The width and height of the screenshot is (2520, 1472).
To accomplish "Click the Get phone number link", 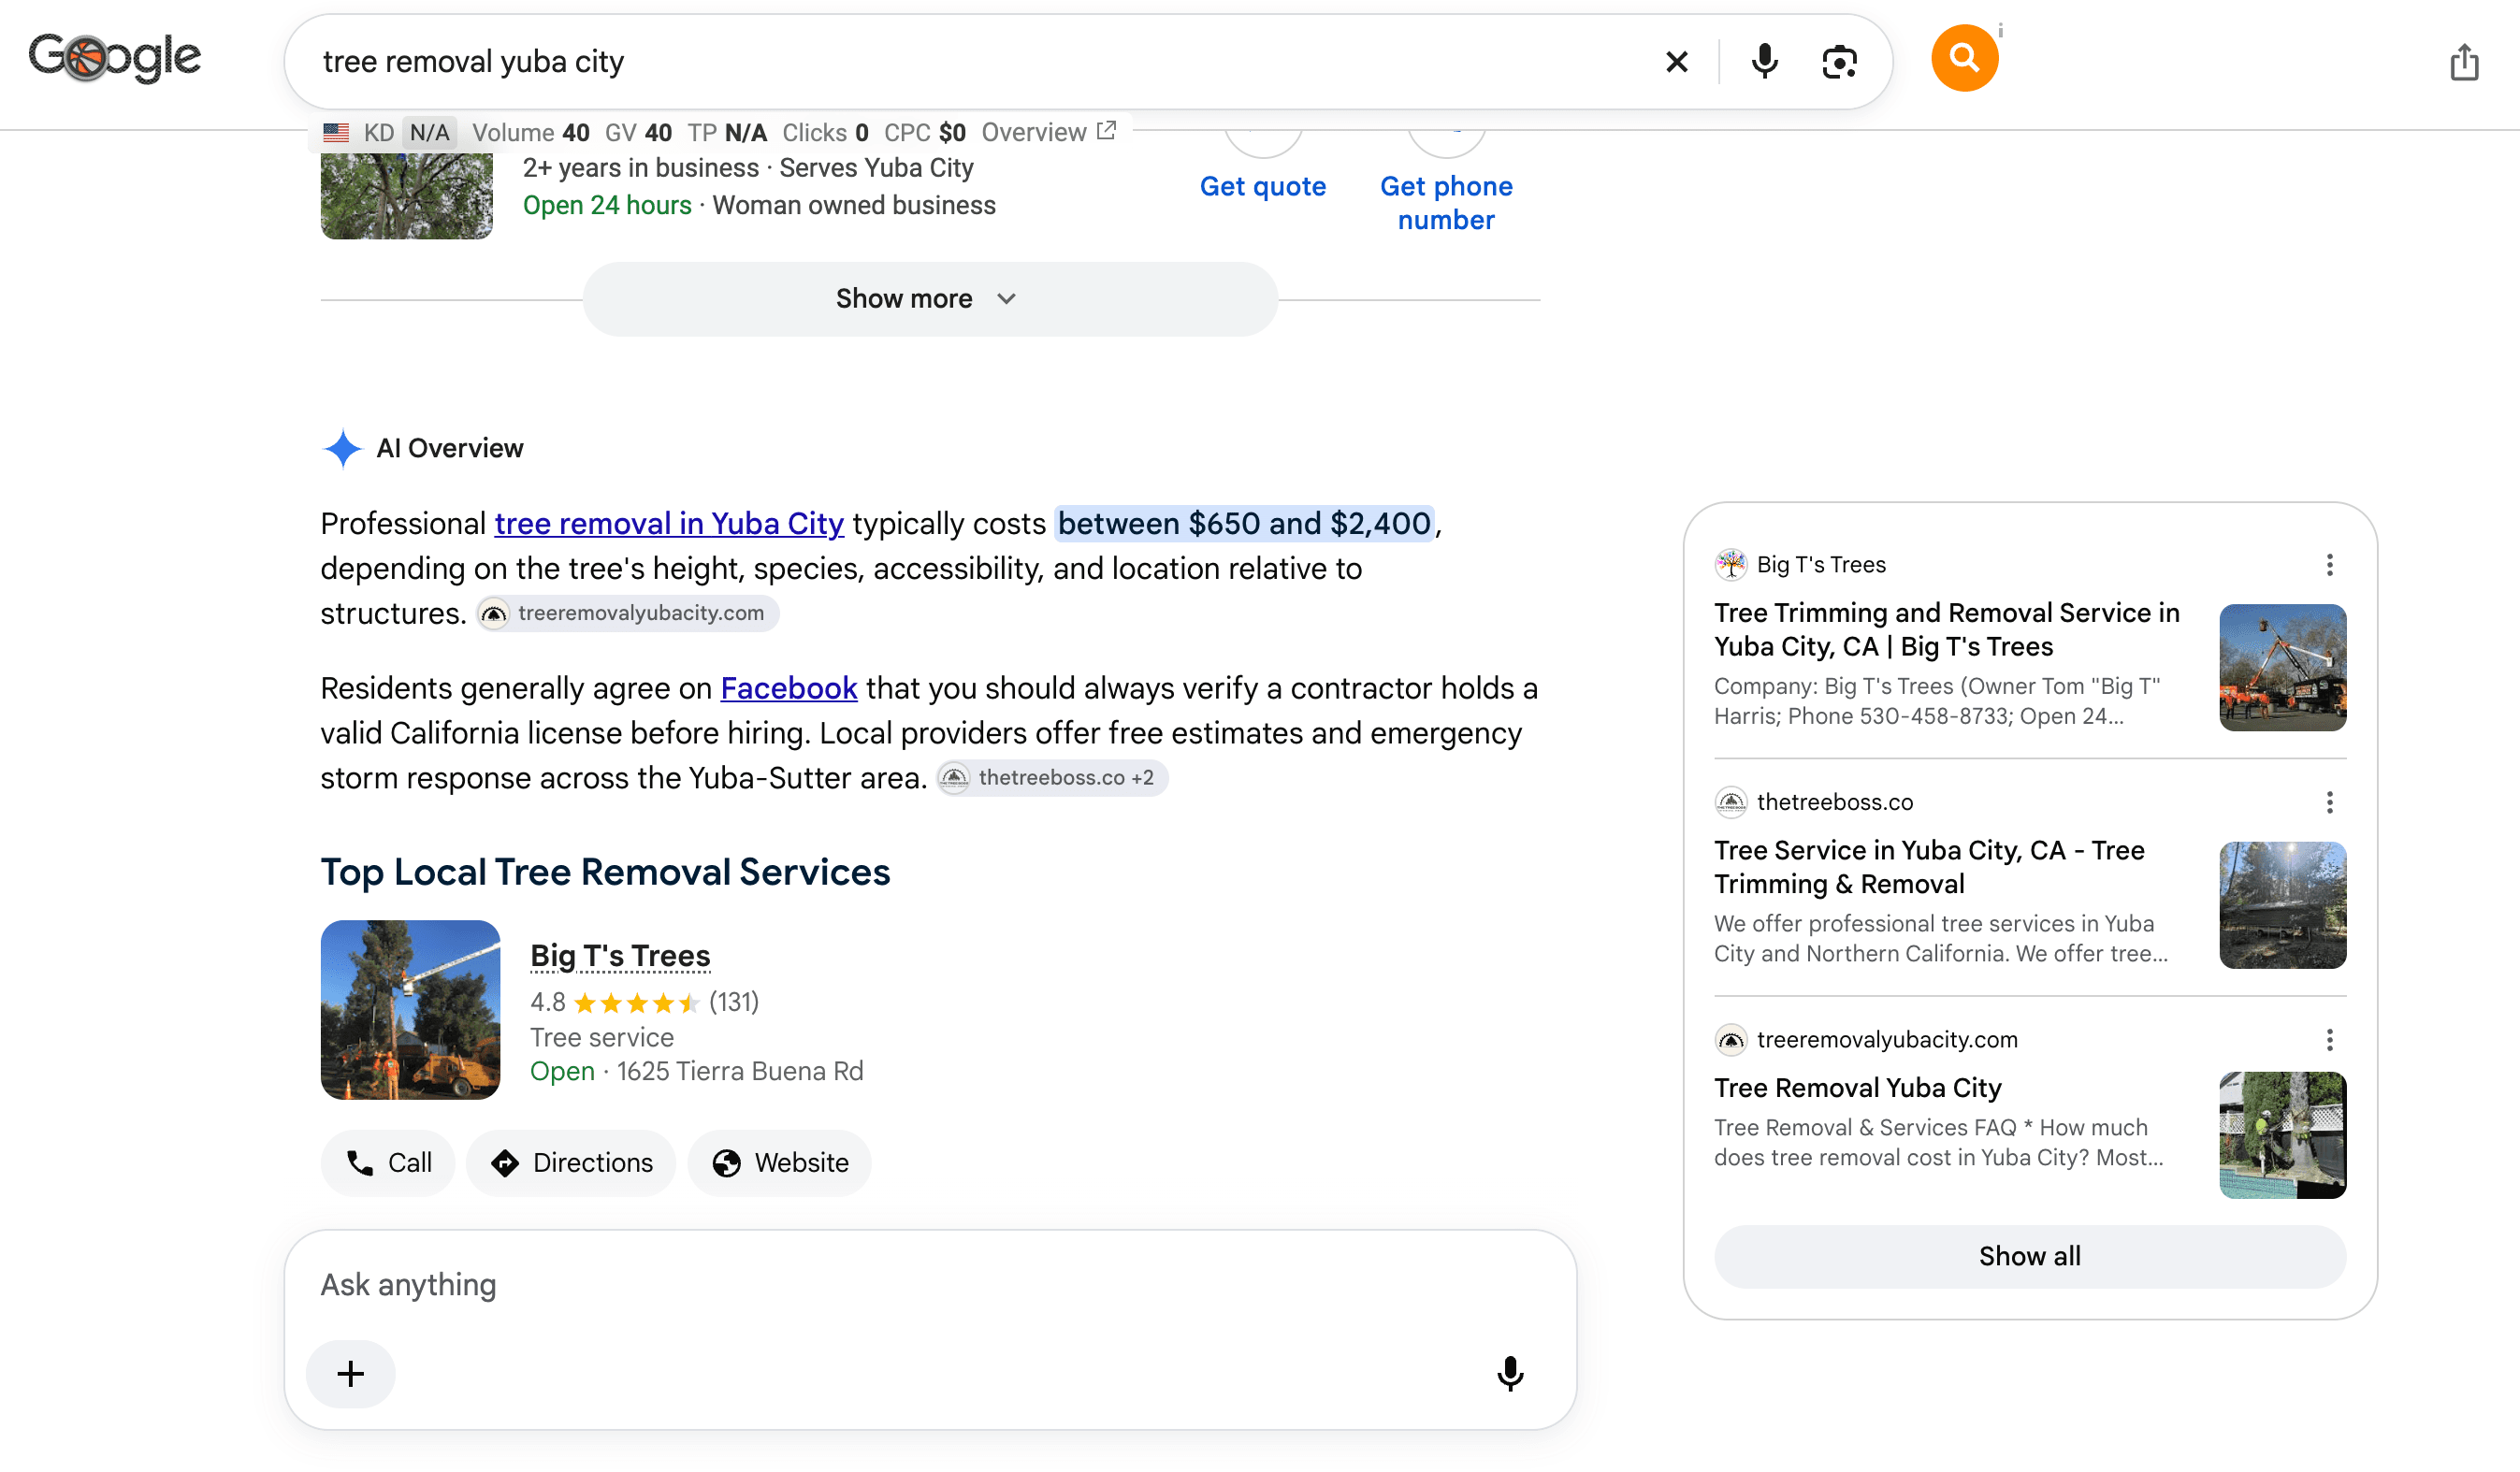I will pyautogui.click(x=1446, y=203).
